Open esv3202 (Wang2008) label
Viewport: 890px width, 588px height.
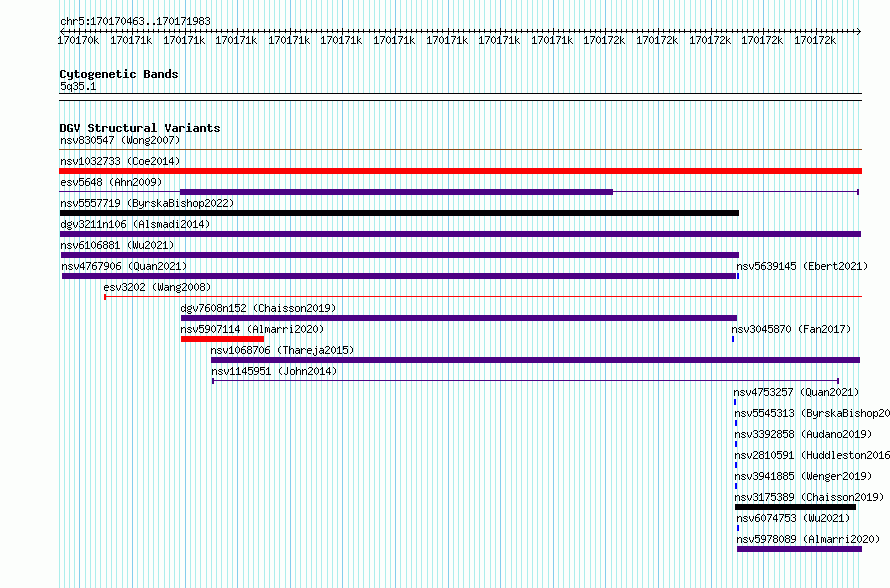[x=157, y=287]
